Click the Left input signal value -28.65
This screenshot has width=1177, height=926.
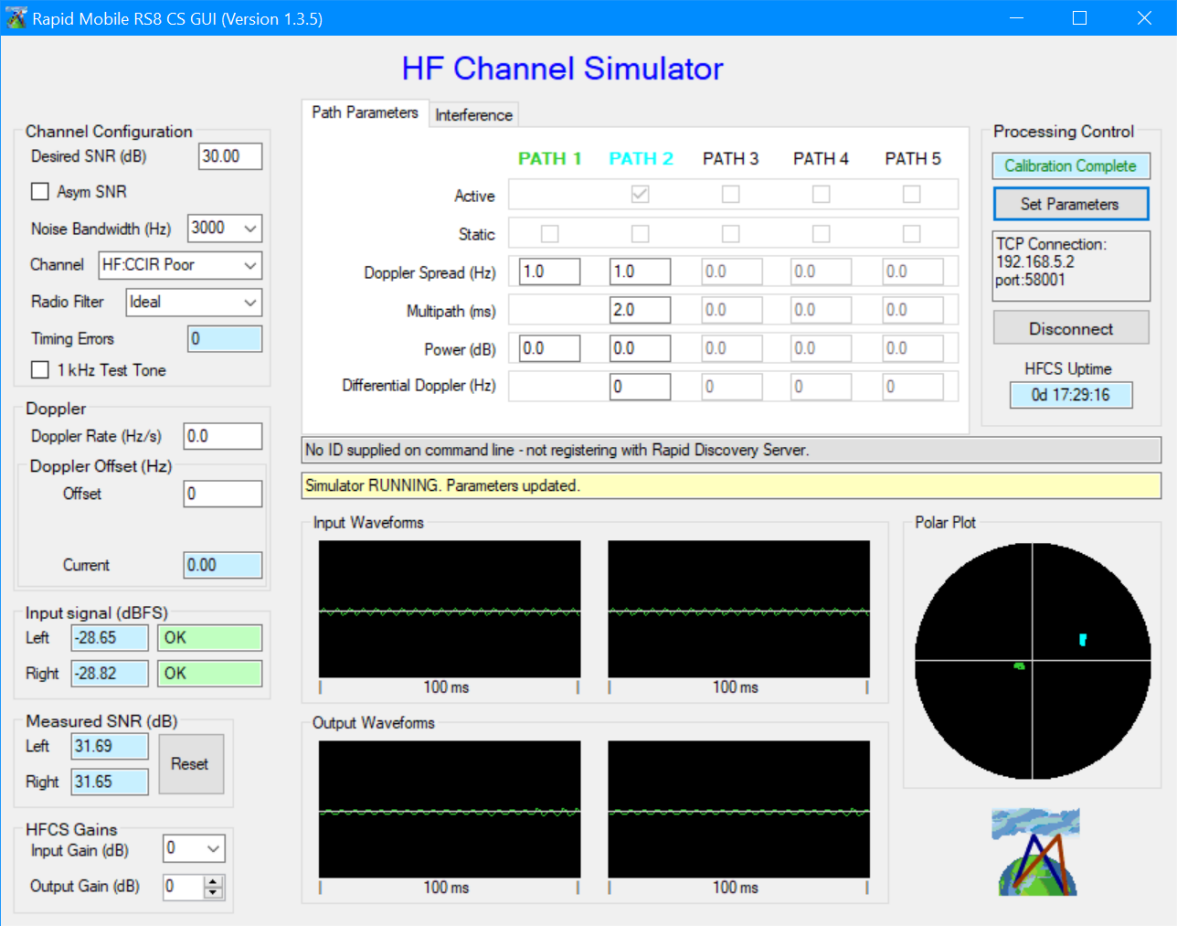(110, 638)
